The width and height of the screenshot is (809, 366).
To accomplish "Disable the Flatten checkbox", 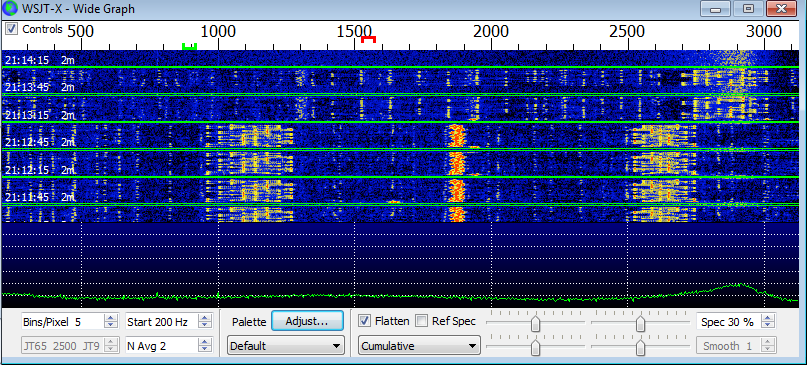I will [364, 321].
